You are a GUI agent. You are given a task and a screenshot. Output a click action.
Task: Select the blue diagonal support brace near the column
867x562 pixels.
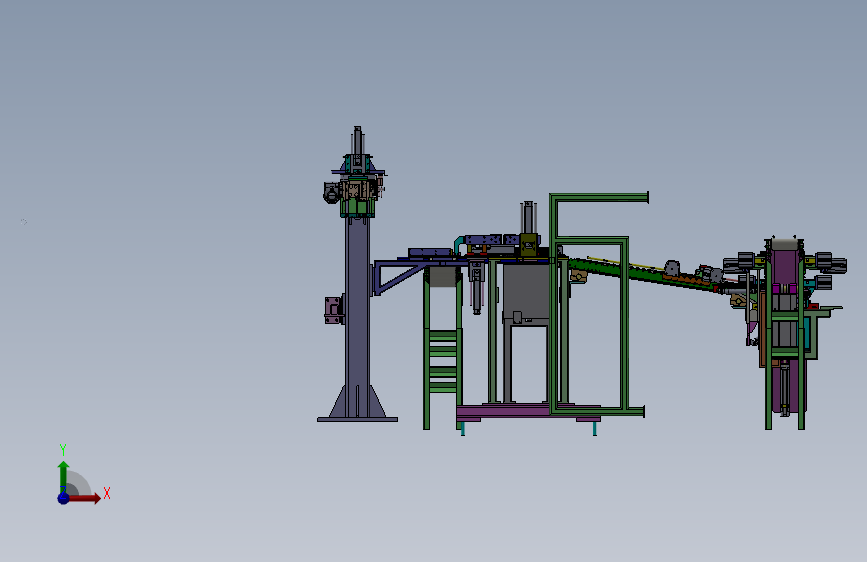pyautogui.click(x=399, y=280)
